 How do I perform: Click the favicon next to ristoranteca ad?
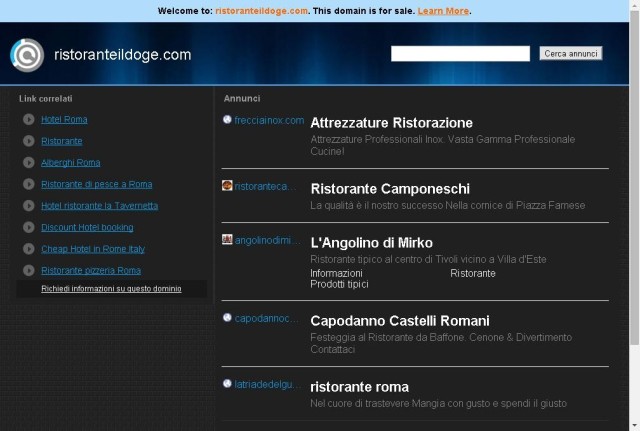[227, 185]
